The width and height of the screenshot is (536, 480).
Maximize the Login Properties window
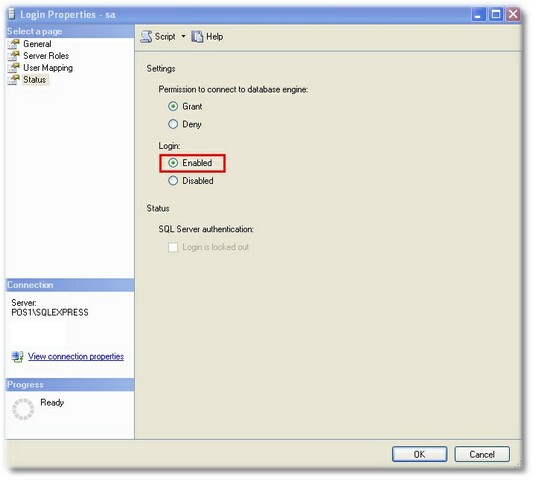coord(496,14)
